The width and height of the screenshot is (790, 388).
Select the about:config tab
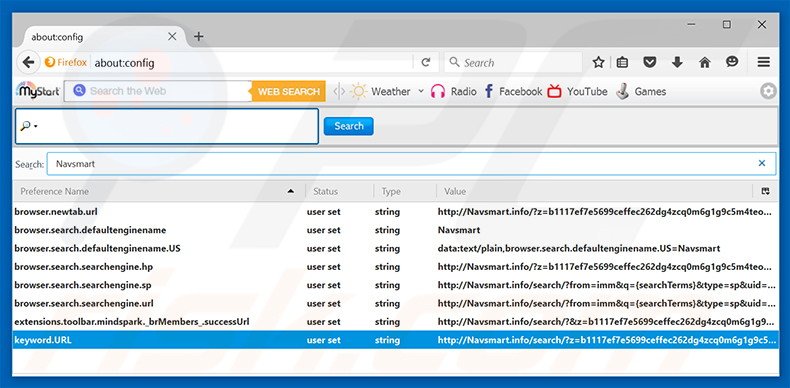103,37
